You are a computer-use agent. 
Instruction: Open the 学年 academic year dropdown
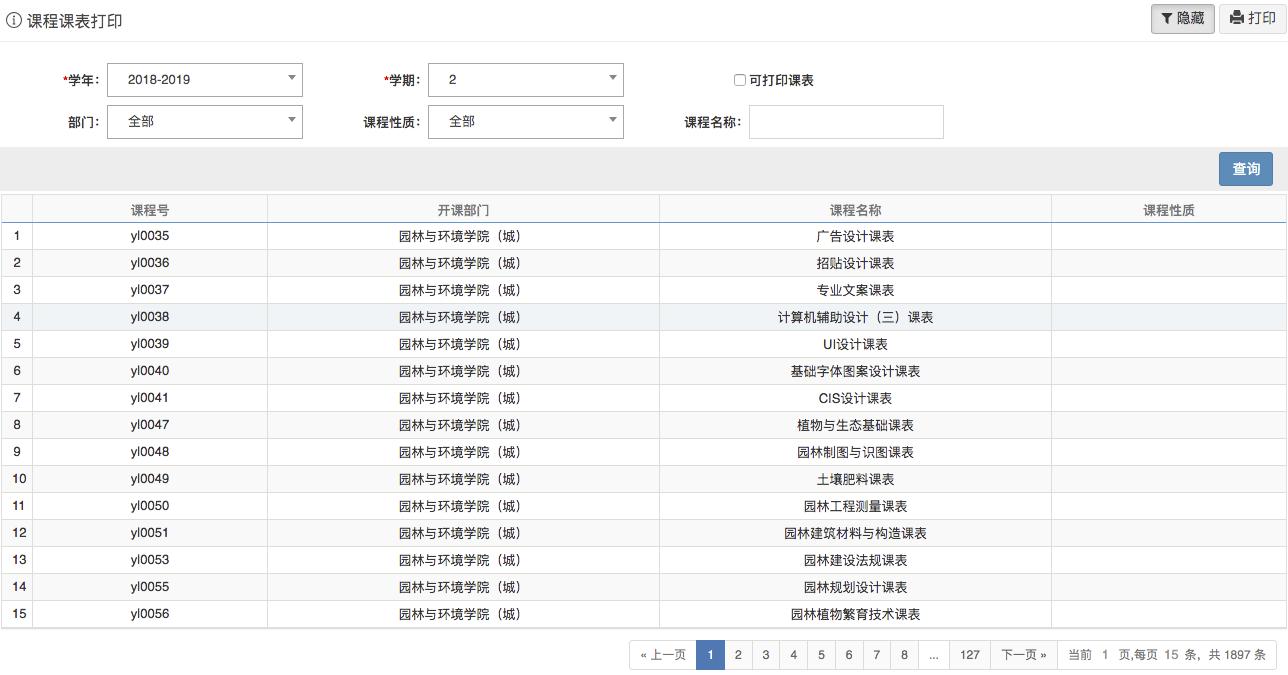point(291,79)
